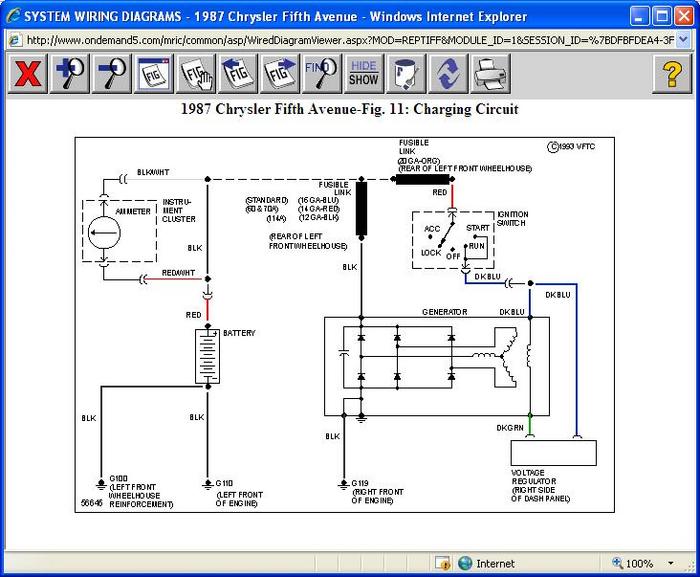
Task: Click the 'BATTERY' label in diagram
Action: click(239, 333)
